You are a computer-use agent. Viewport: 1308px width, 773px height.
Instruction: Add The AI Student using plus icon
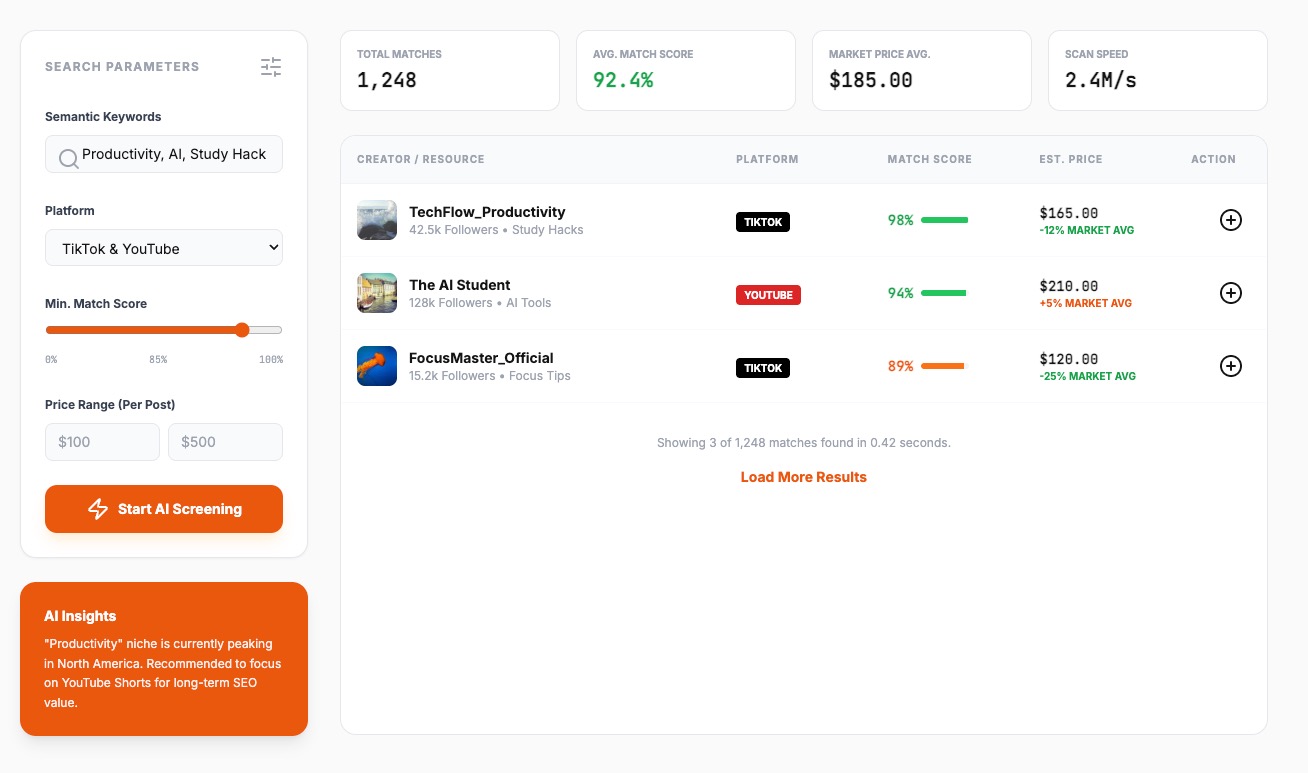(1231, 293)
